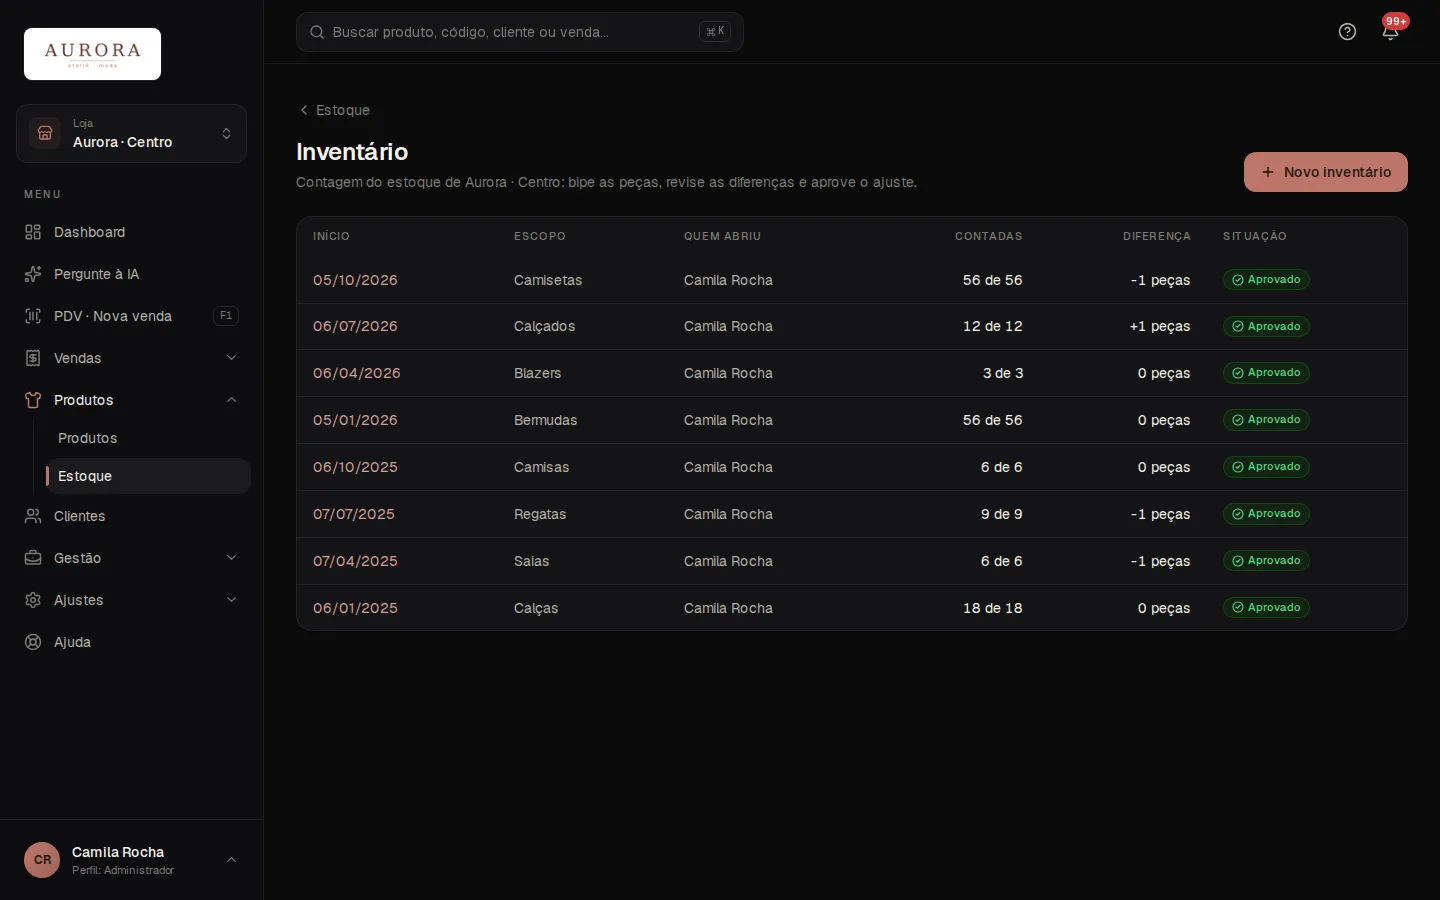Click the Aprovado badge in the Calças row
The image size is (1440, 900).
(x=1266, y=608)
